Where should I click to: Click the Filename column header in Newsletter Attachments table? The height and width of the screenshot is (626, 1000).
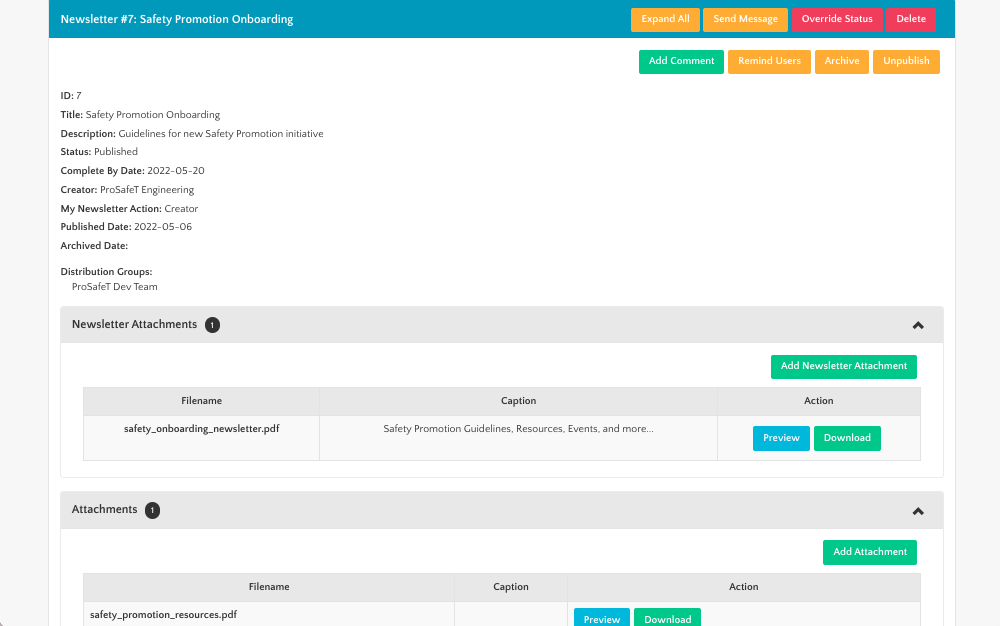pos(202,401)
